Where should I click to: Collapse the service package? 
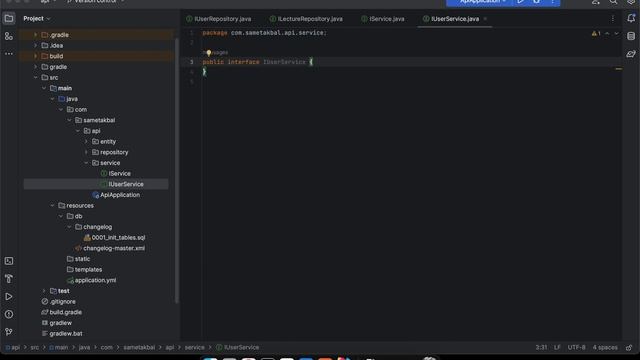click(x=86, y=163)
